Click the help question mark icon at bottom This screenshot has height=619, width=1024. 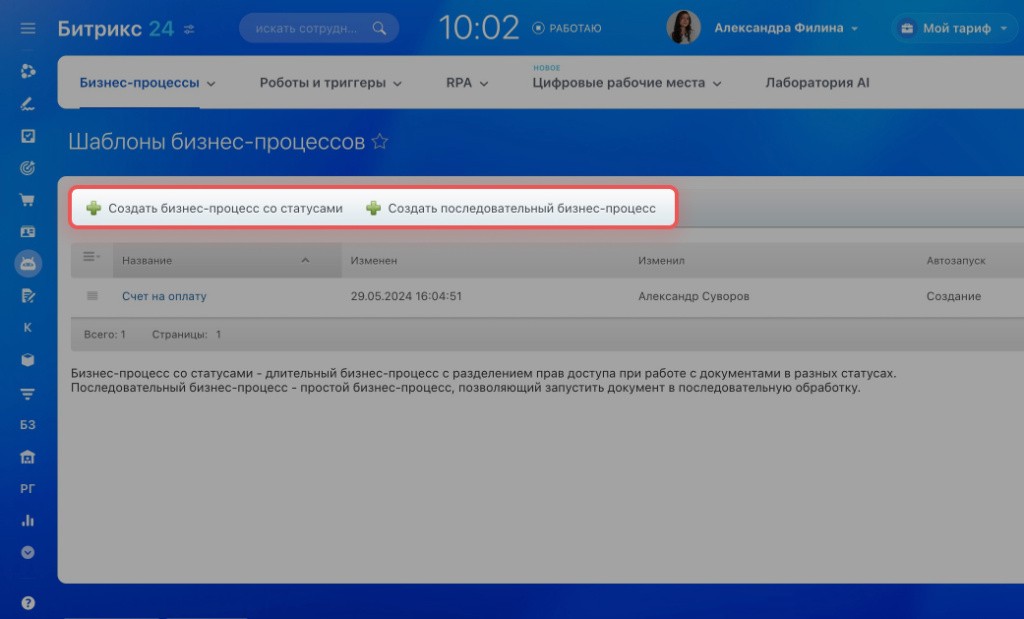pos(27,601)
